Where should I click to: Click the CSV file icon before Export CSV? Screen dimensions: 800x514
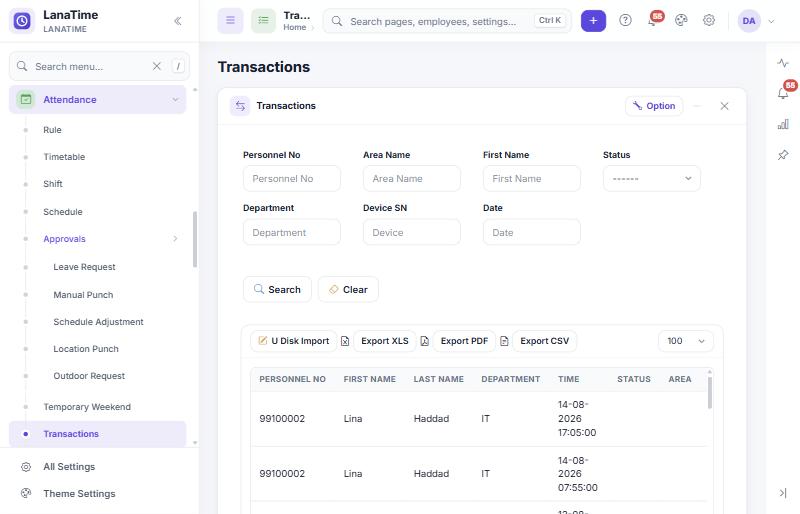pos(504,341)
